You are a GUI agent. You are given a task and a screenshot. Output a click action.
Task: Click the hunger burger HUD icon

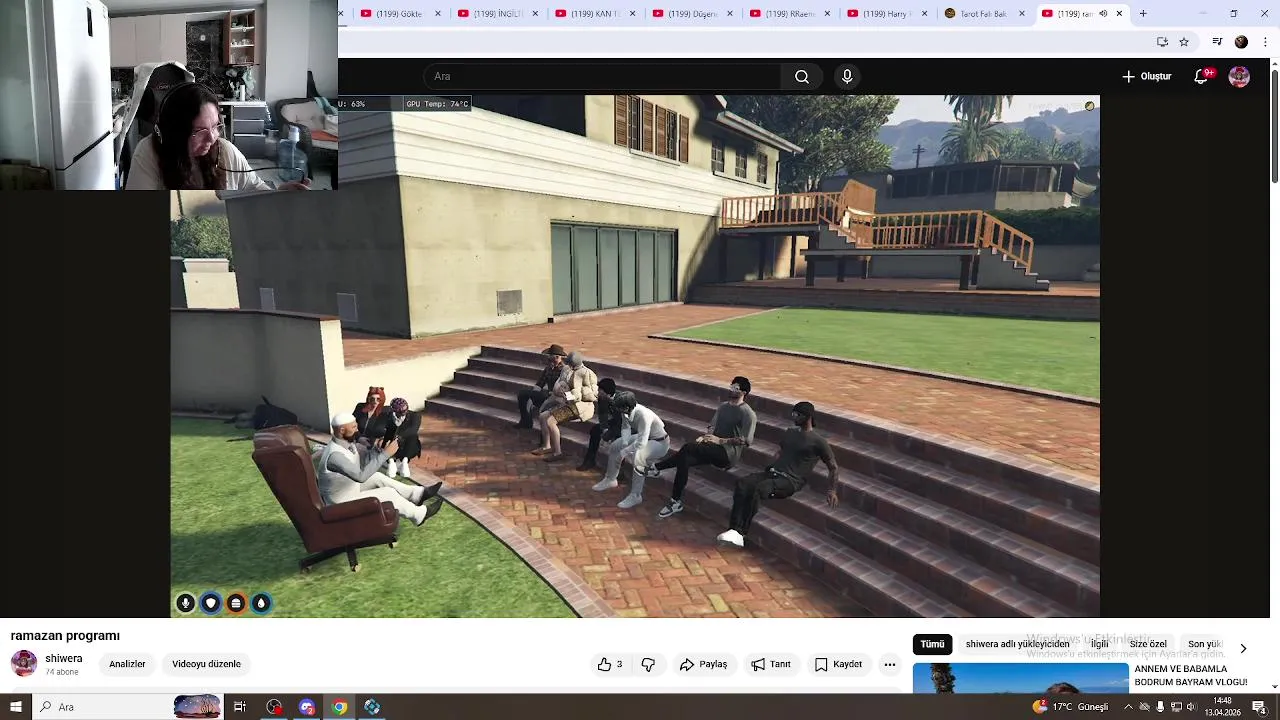pos(236,603)
